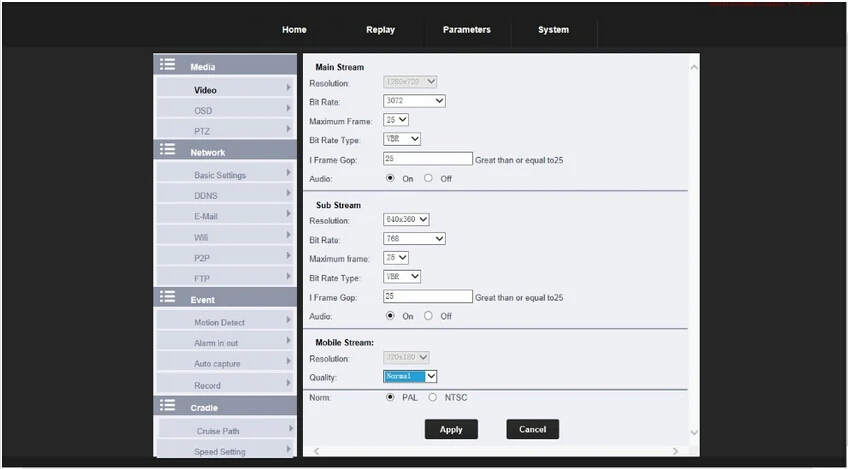Click the arrow beside E-Mail
The width and height of the screenshot is (848, 469).
289,214
